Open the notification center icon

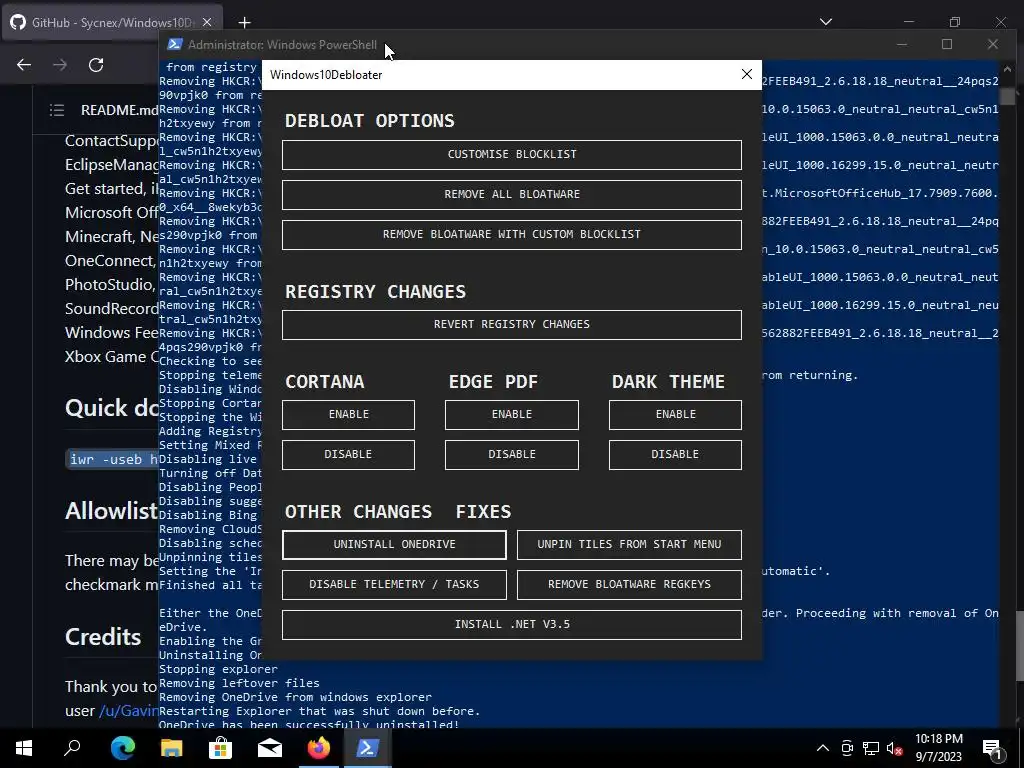[x=992, y=748]
